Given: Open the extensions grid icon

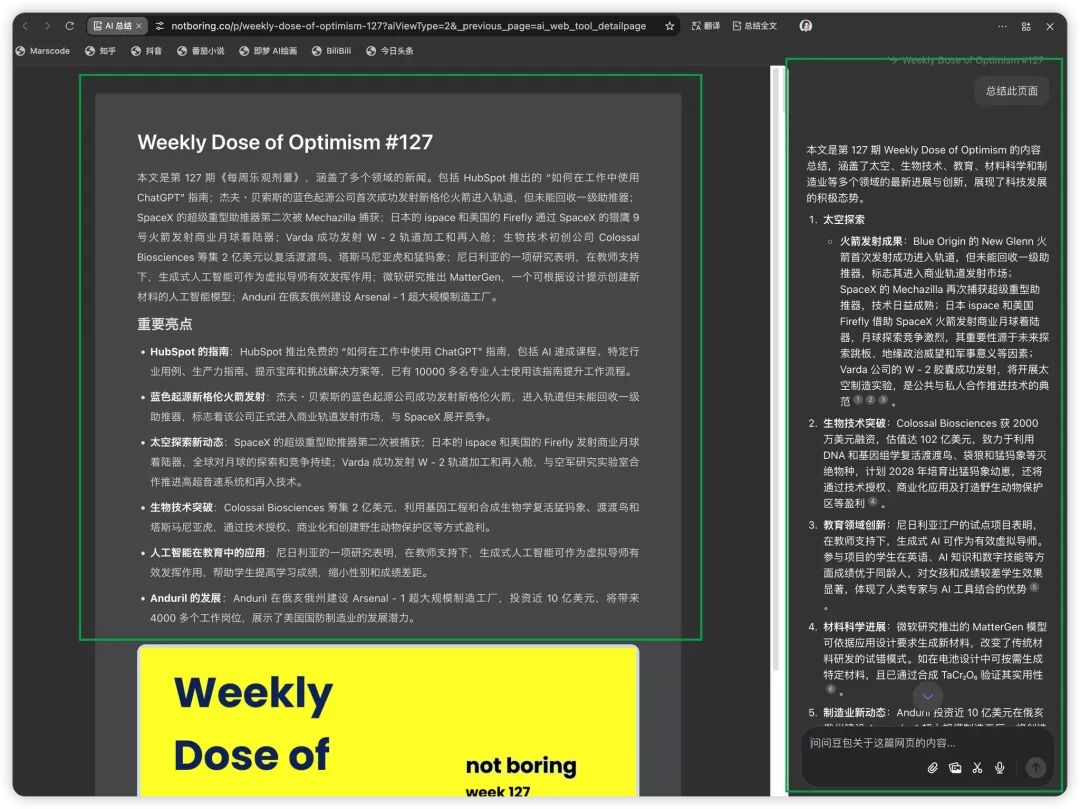Looking at the screenshot, I should [x=1026, y=26].
